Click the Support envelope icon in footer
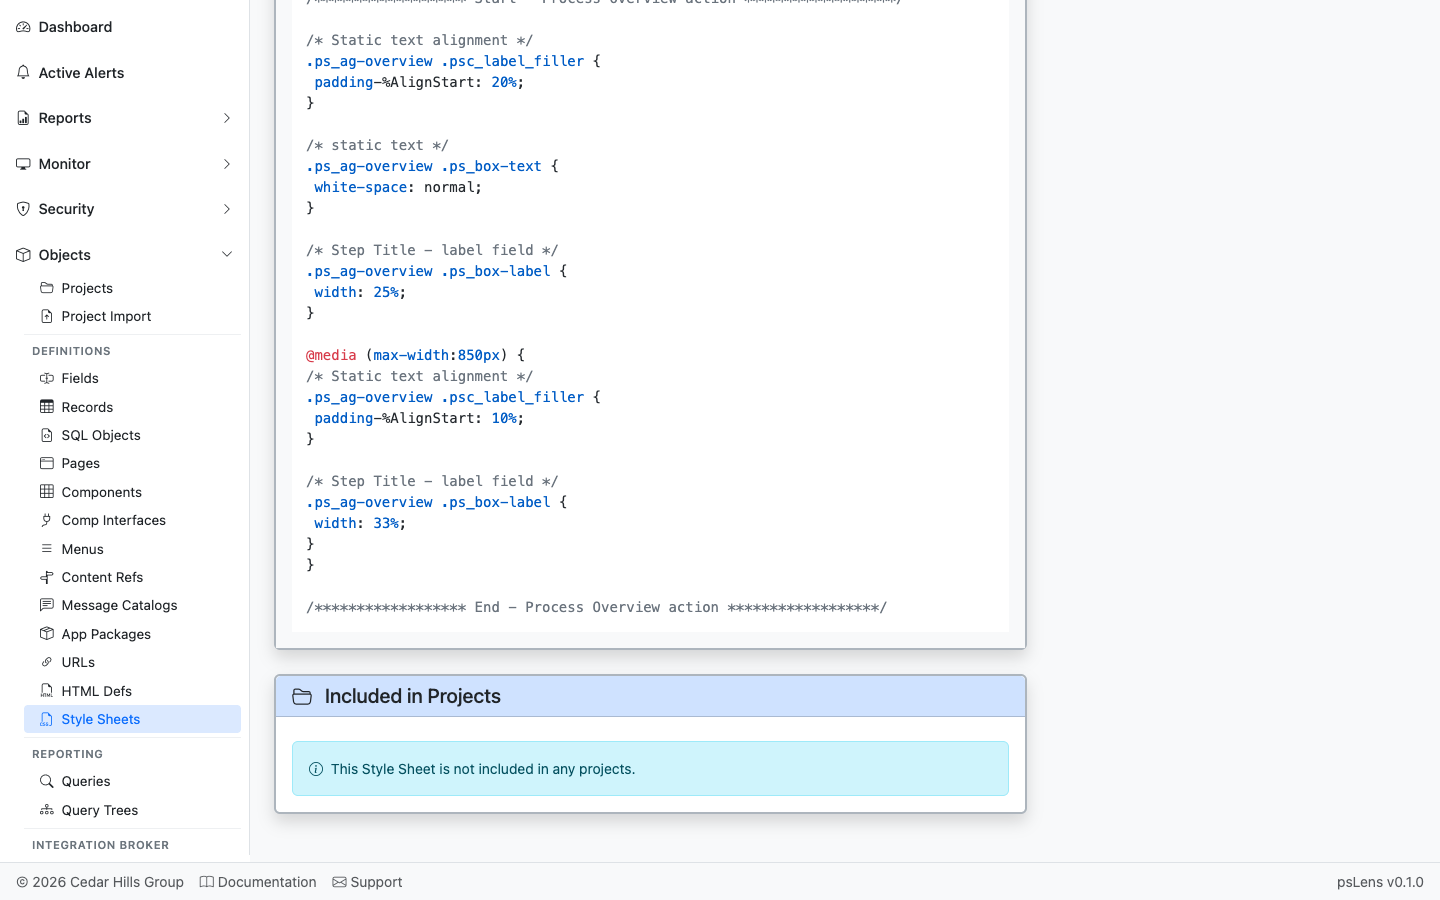 tap(340, 882)
